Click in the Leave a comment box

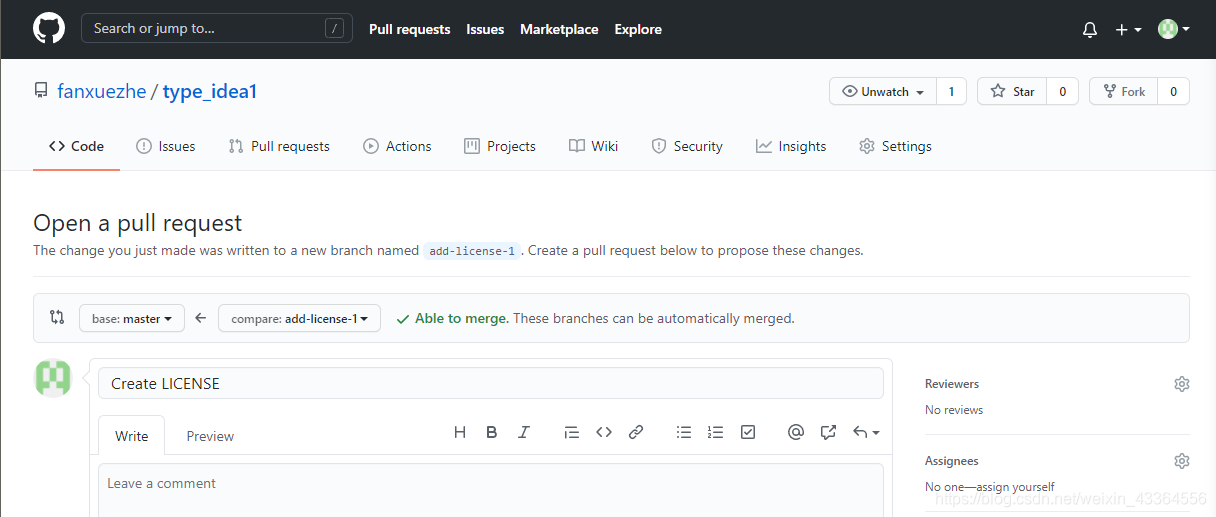tap(490, 490)
